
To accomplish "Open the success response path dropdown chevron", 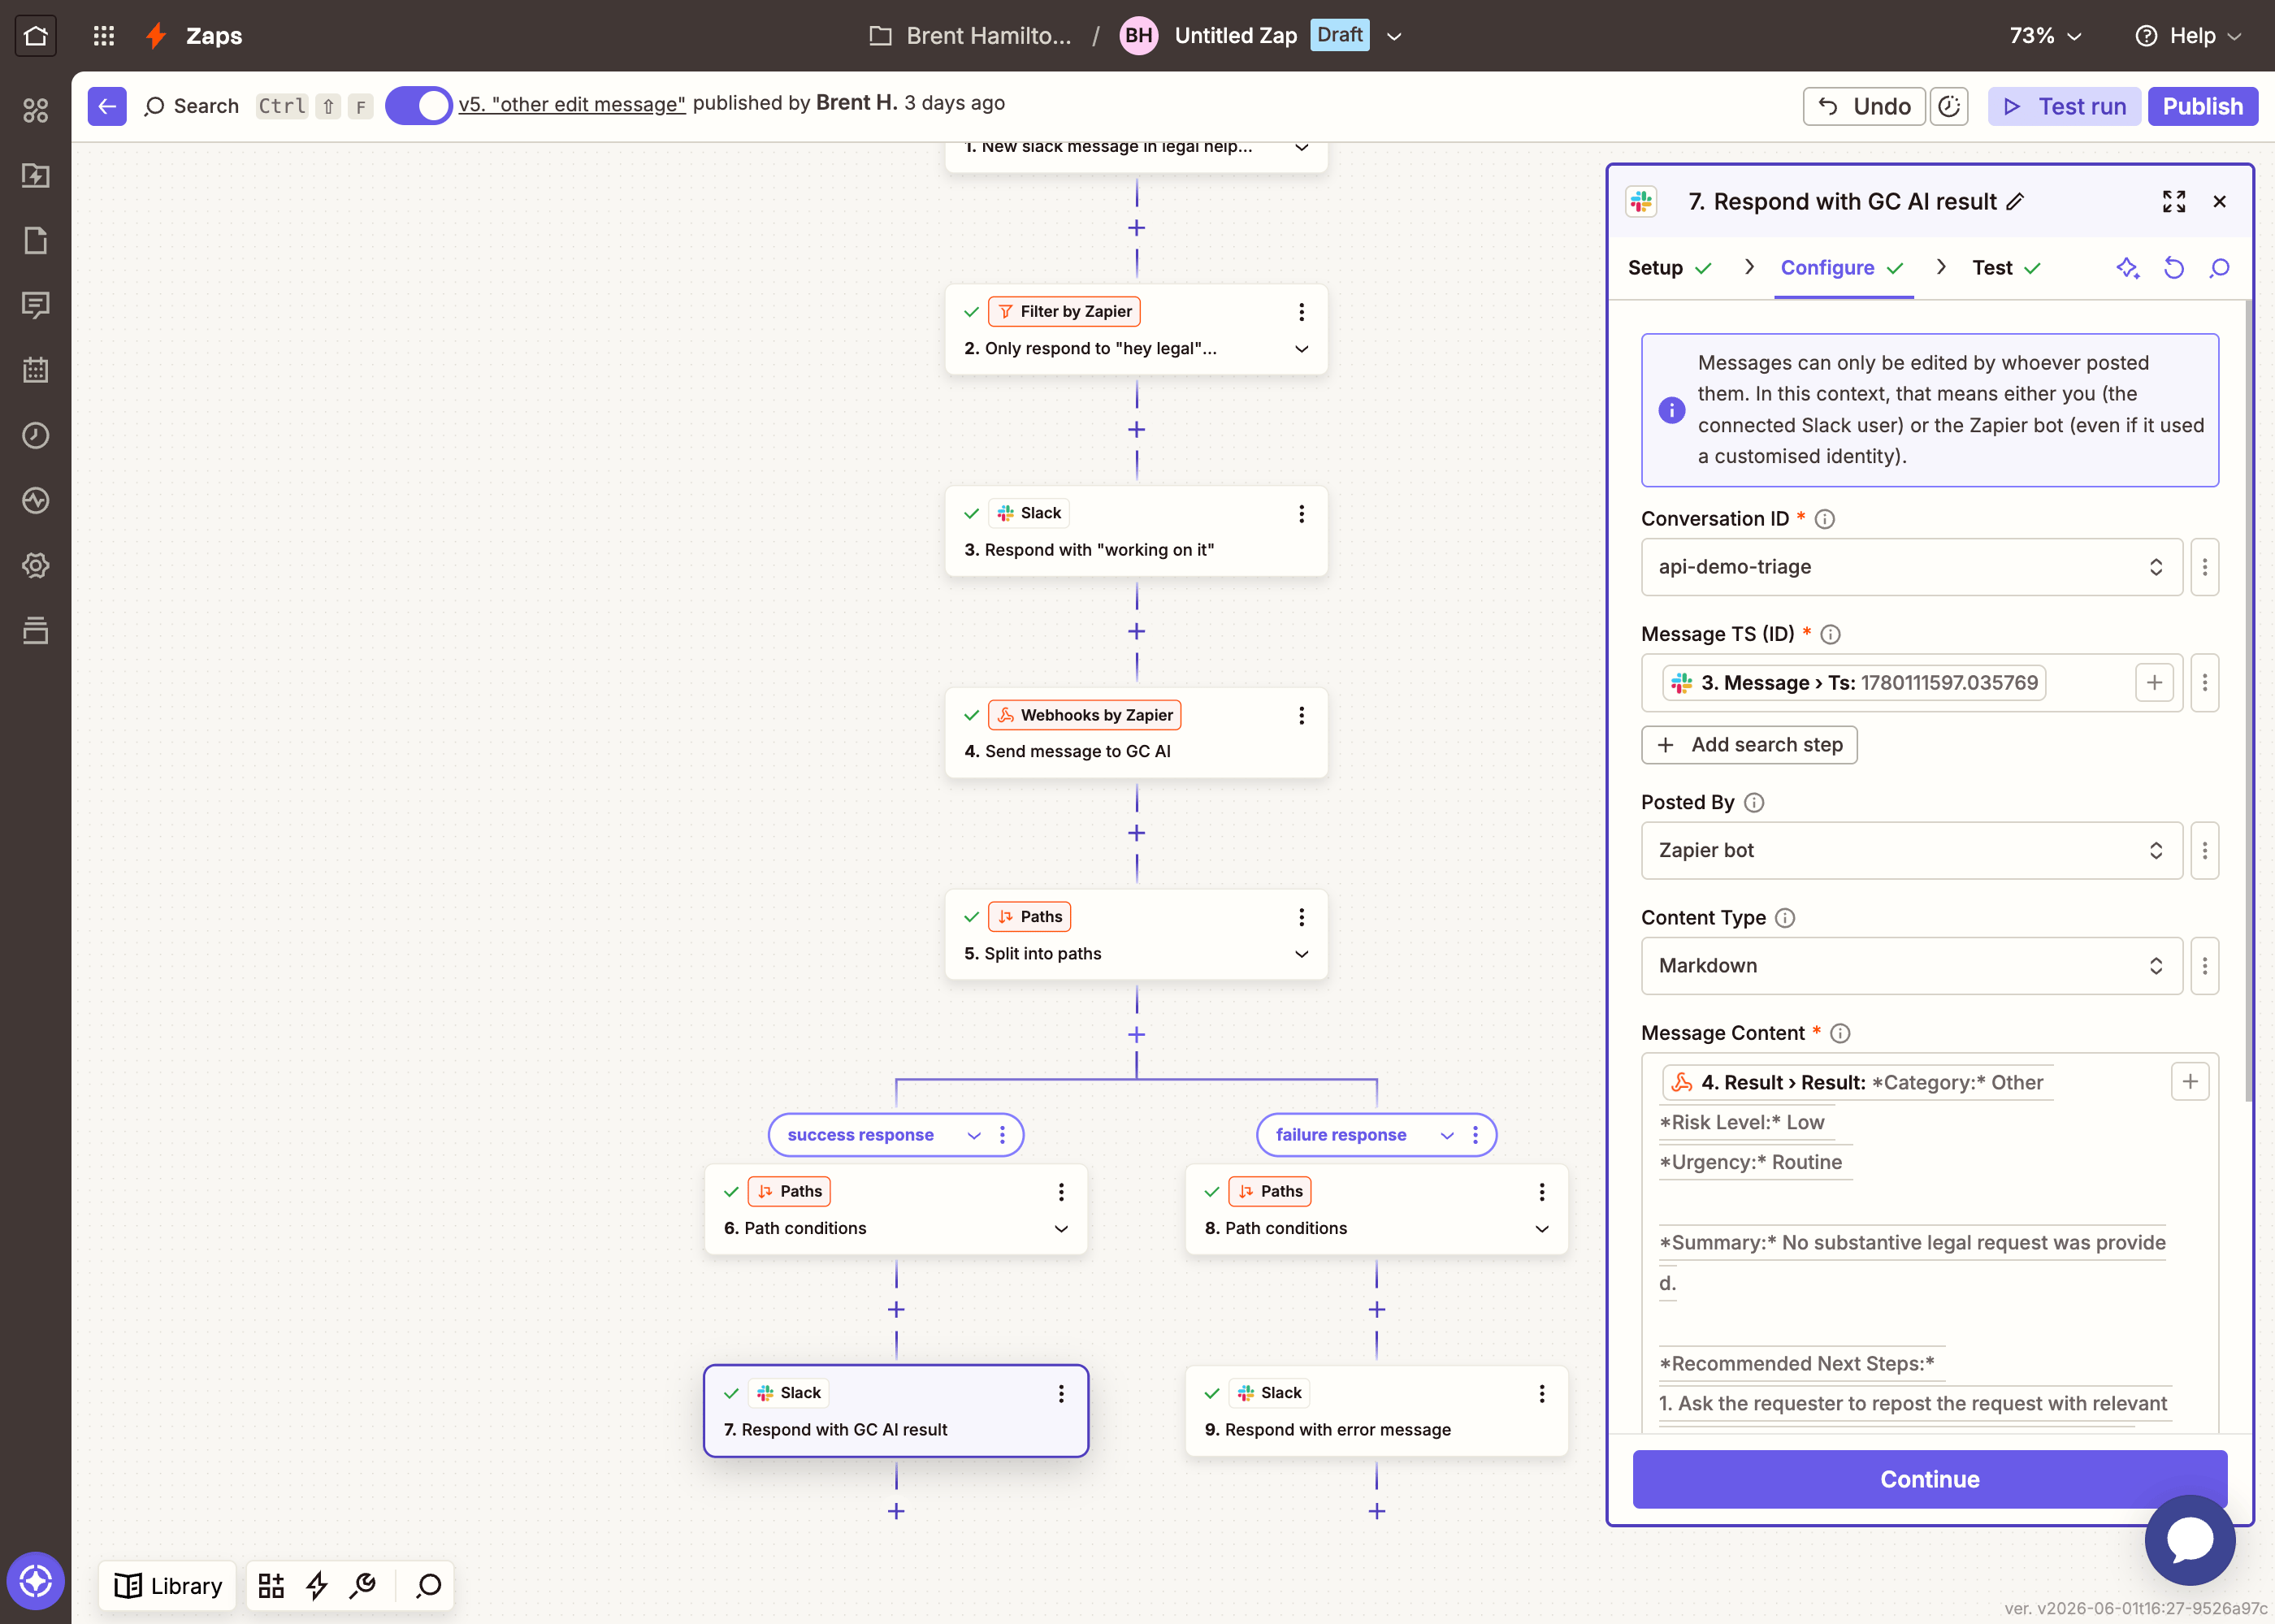I will (x=974, y=1135).
